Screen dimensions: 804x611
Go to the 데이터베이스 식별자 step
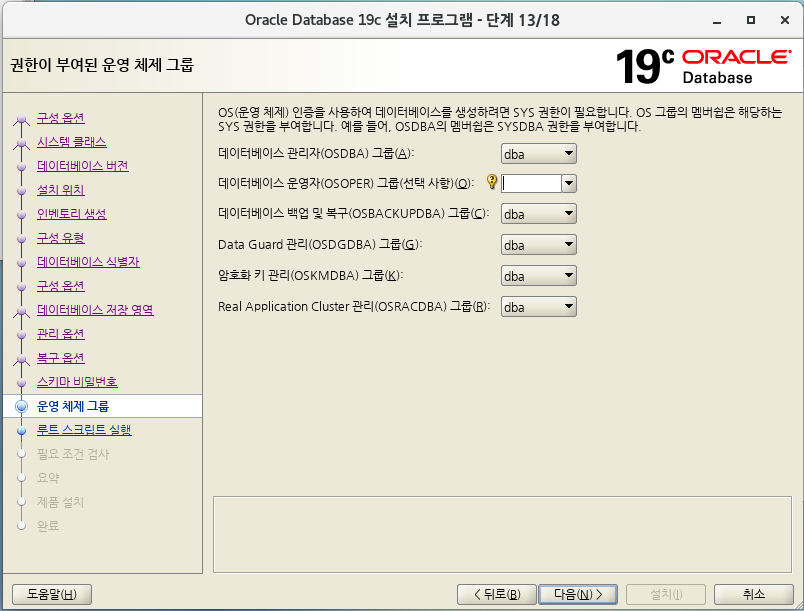88,262
